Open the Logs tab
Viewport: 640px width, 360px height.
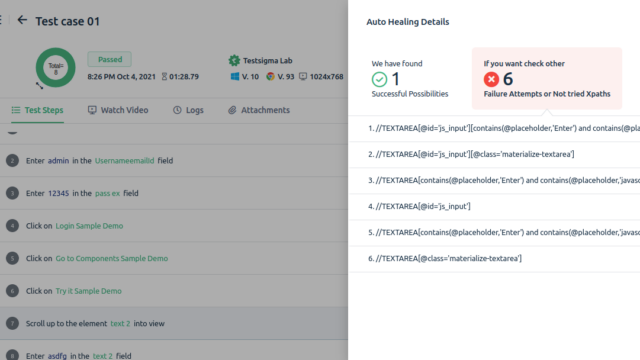click(x=188, y=110)
